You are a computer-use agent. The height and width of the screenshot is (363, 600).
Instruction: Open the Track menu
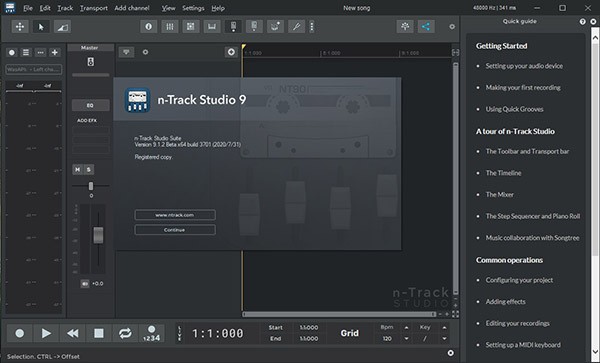[65, 8]
